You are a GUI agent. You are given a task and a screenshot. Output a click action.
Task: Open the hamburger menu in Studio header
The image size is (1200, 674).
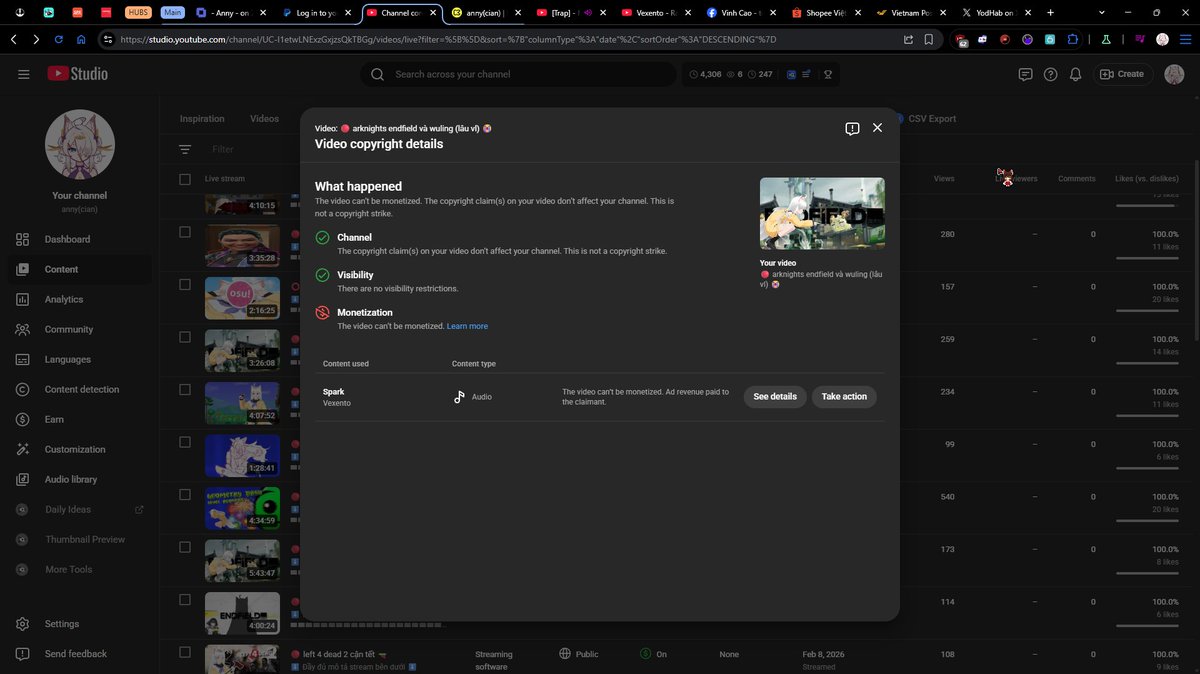click(x=23, y=74)
